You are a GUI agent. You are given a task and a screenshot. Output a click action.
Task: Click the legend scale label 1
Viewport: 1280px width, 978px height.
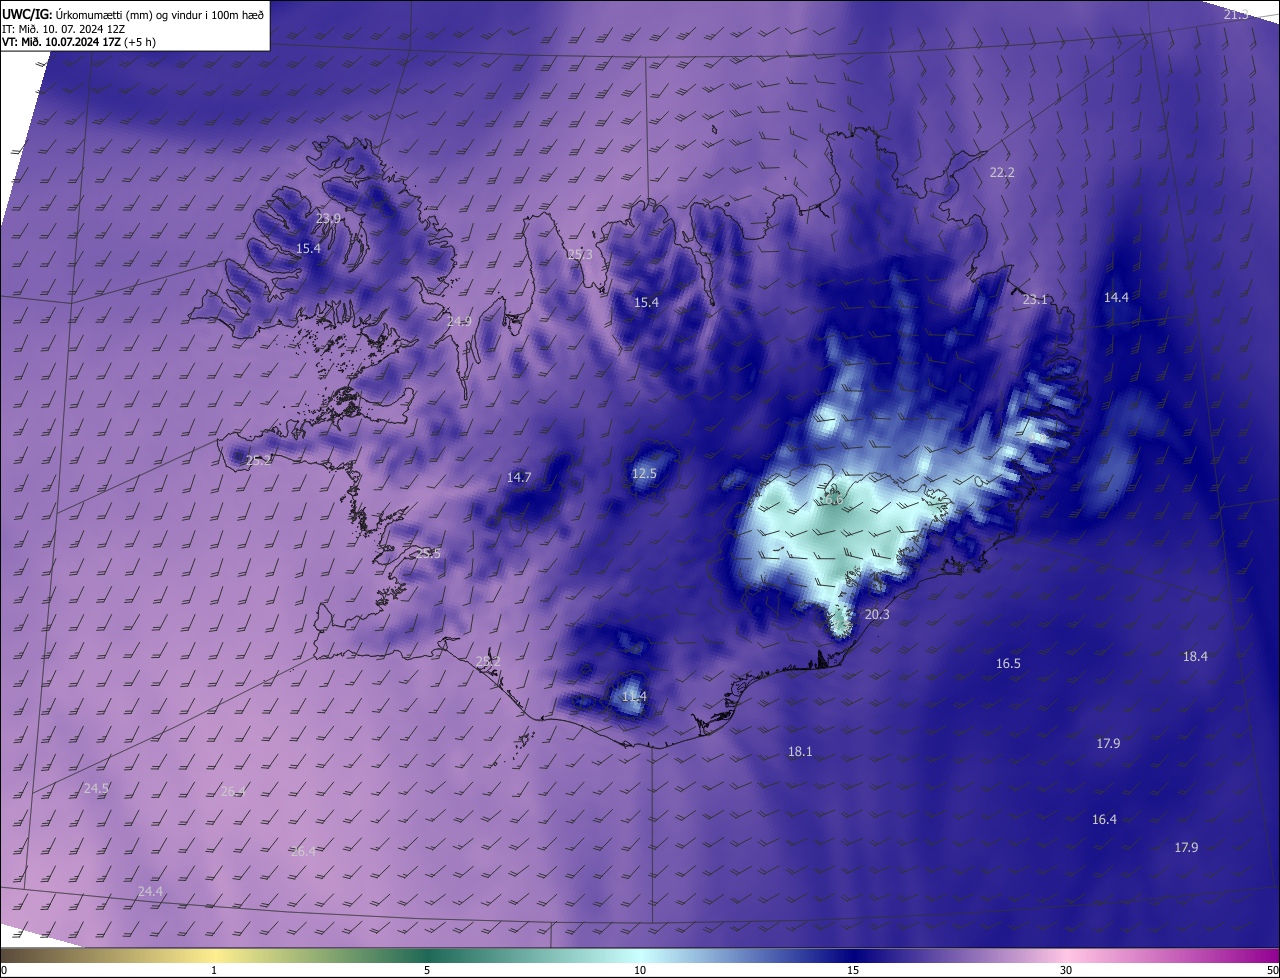click(x=214, y=970)
